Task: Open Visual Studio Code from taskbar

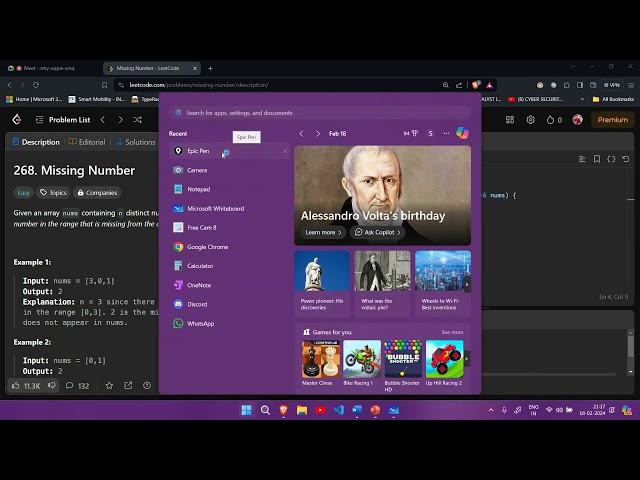Action: point(338,410)
